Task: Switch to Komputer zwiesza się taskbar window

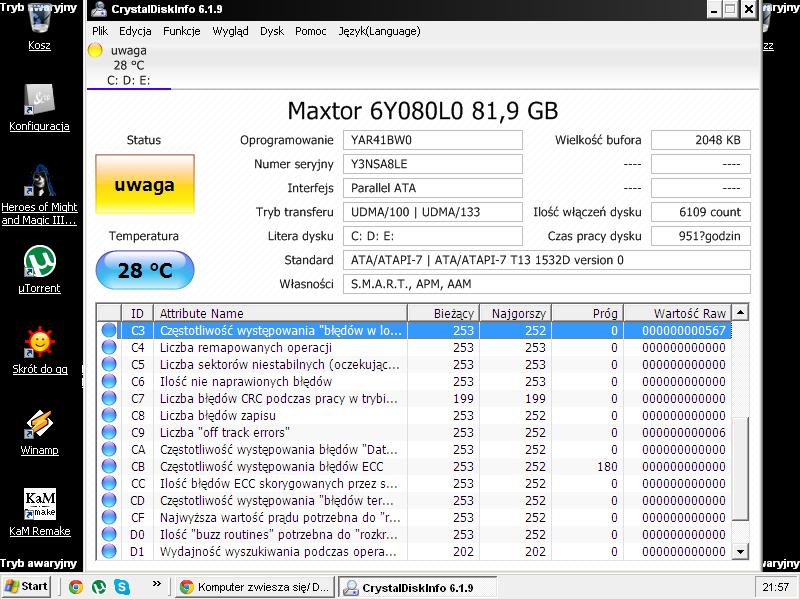Action: (x=257, y=587)
